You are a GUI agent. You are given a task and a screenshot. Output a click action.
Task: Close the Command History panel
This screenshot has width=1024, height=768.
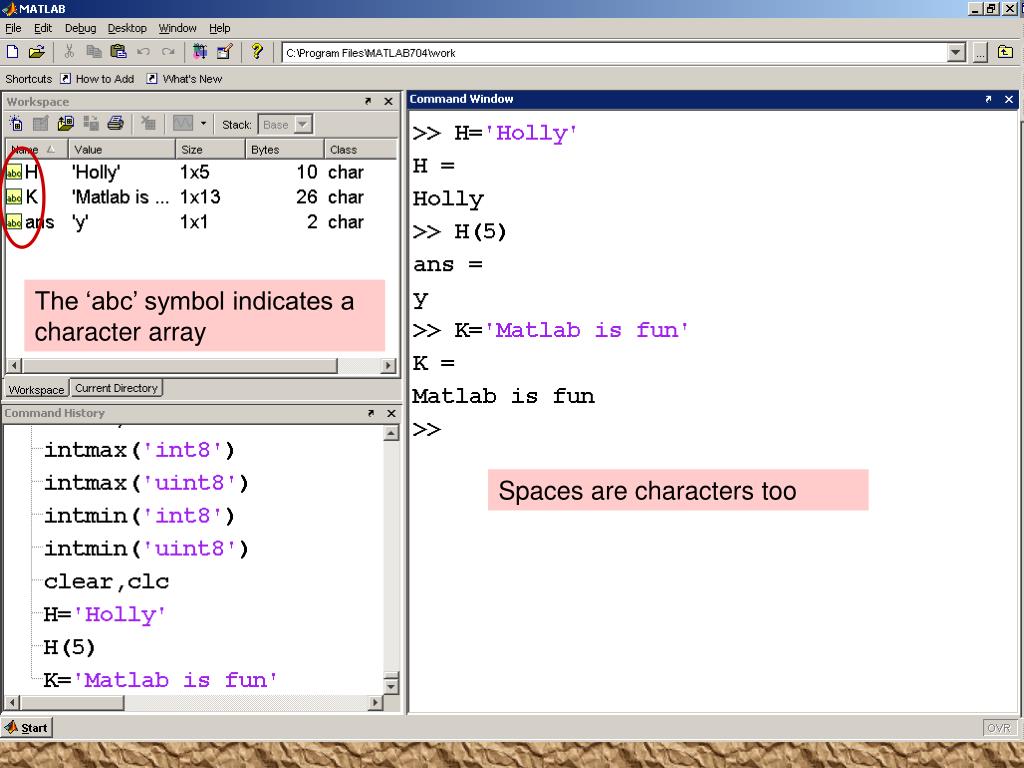[x=391, y=413]
